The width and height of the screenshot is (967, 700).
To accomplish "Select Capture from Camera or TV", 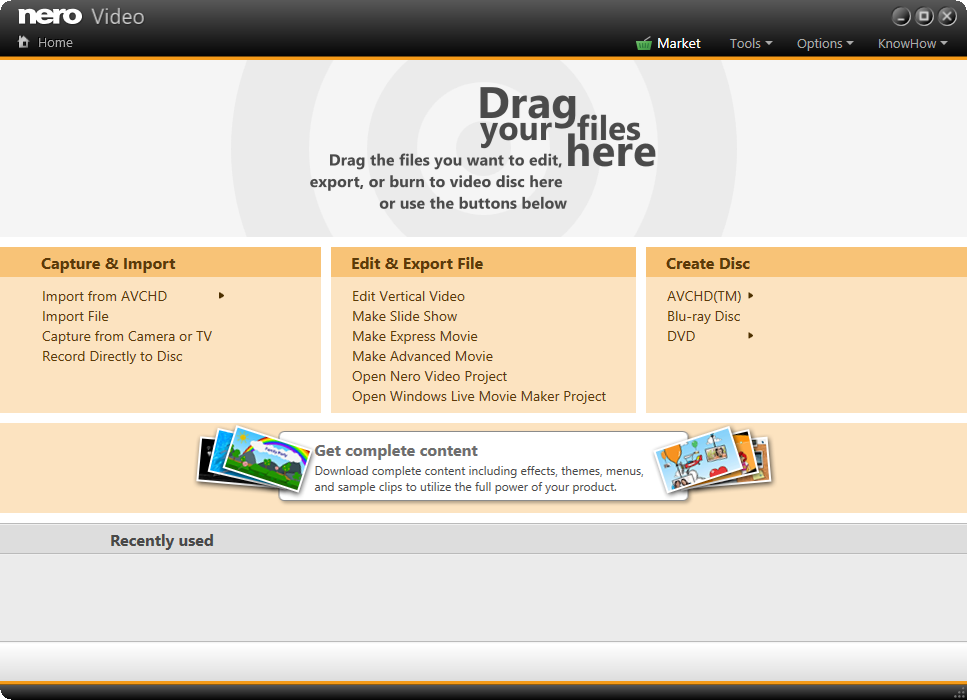I will tap(127, 336).
